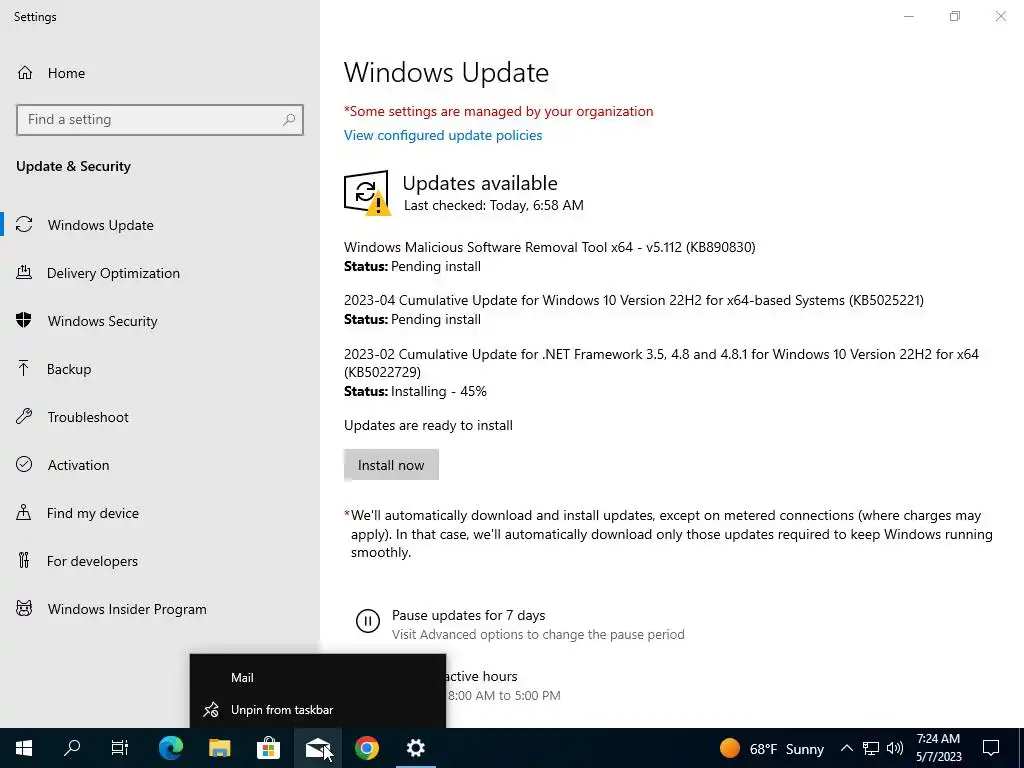Click the KB5025221 cumulative update entry

[633, 300]
